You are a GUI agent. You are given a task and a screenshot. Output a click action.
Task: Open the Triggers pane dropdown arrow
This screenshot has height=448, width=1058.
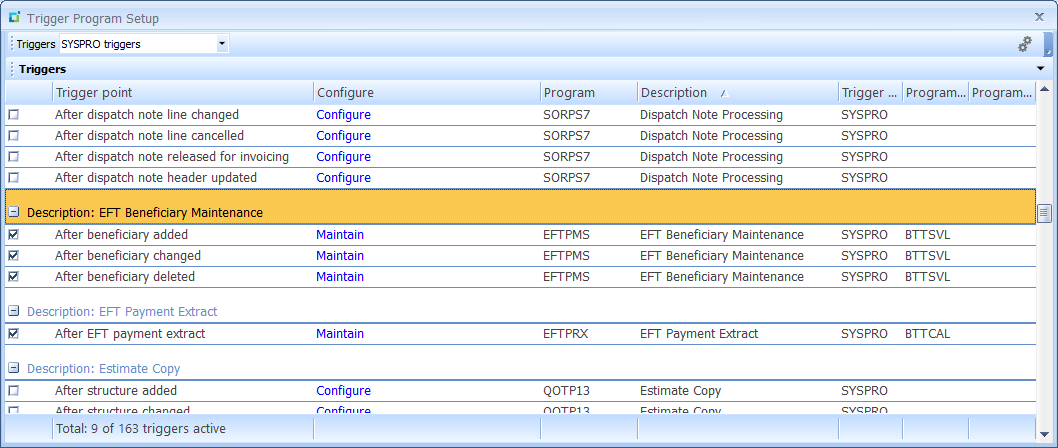[1040, 69]
